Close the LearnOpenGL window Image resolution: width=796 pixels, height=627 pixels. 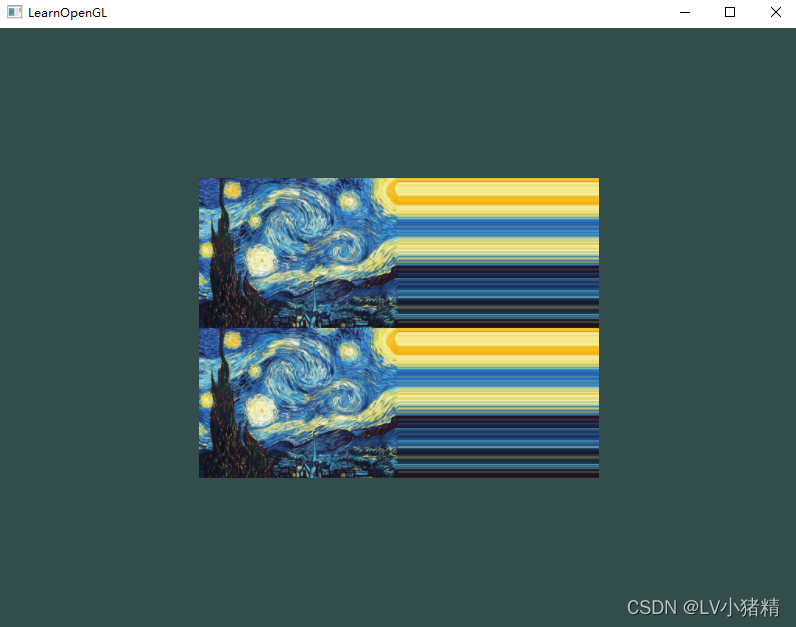pyautogui.click(x=775, y=12)
